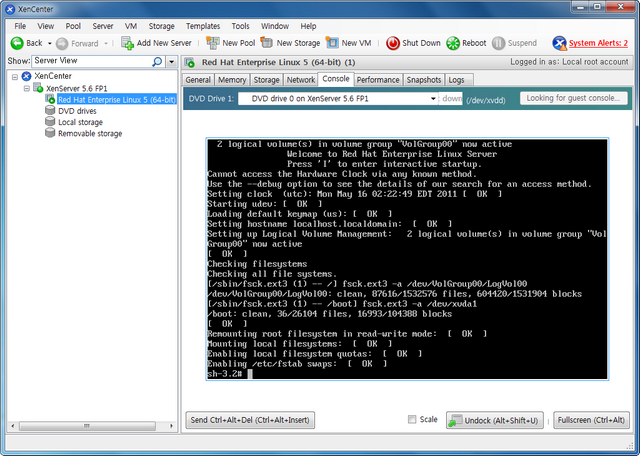Click the Reboot label
The height and width of the screenshot is (456, 640).
point(474,43)
